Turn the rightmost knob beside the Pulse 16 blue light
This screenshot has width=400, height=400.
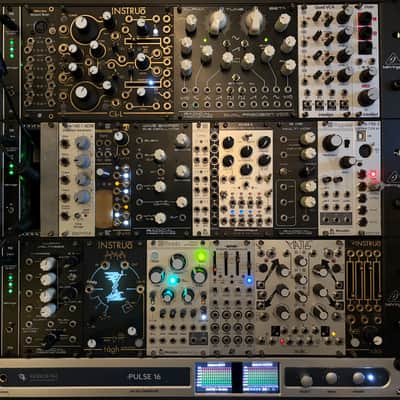[x=358, y=378]
